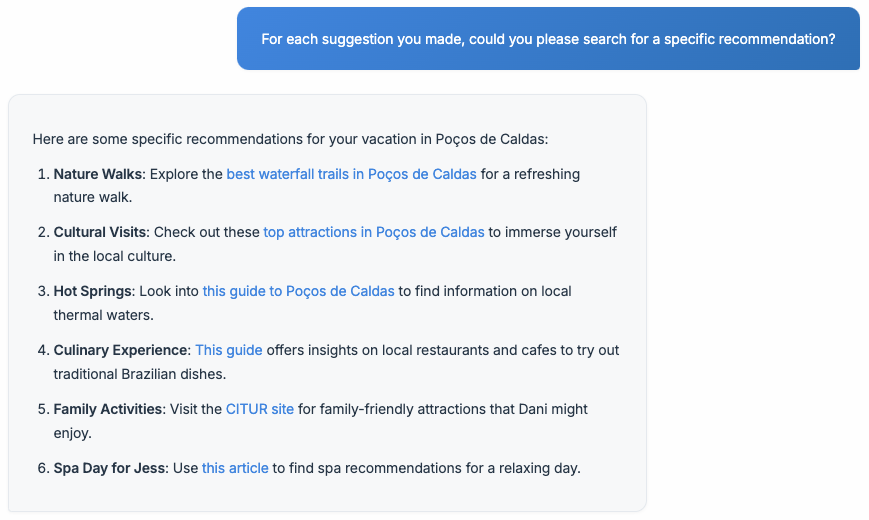Screen dimensions: 869x520
Task: Follow the 'this guide to Poços de Caldas' link
Action: tap(298, 291)
